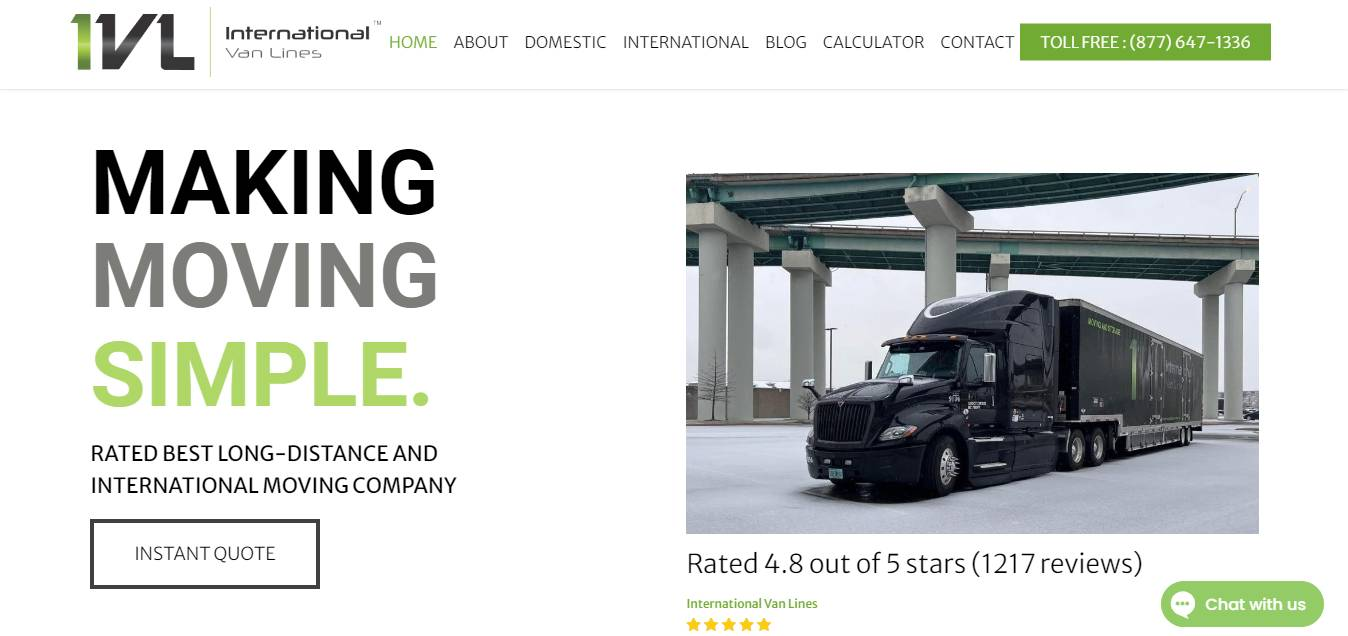Click the black moving truck photo
The height and width of the screenshot is (636, 1348).
[972, 353]
